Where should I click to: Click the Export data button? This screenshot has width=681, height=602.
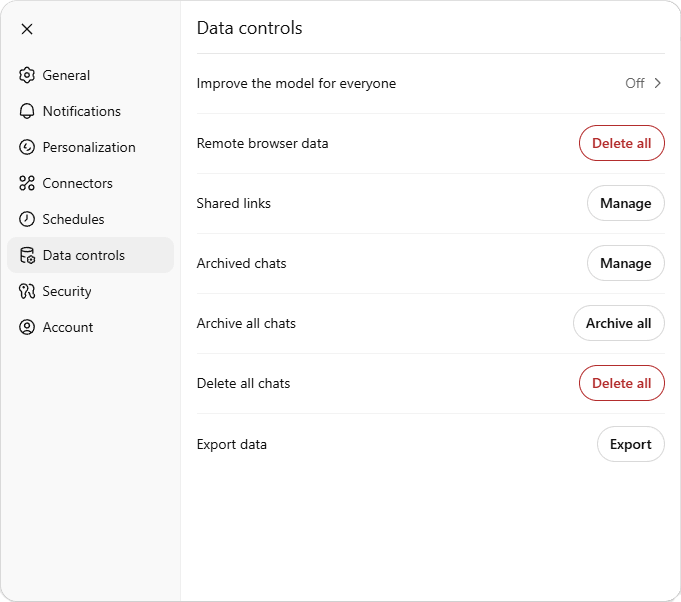pyautogui.click(x=631, y=444)
